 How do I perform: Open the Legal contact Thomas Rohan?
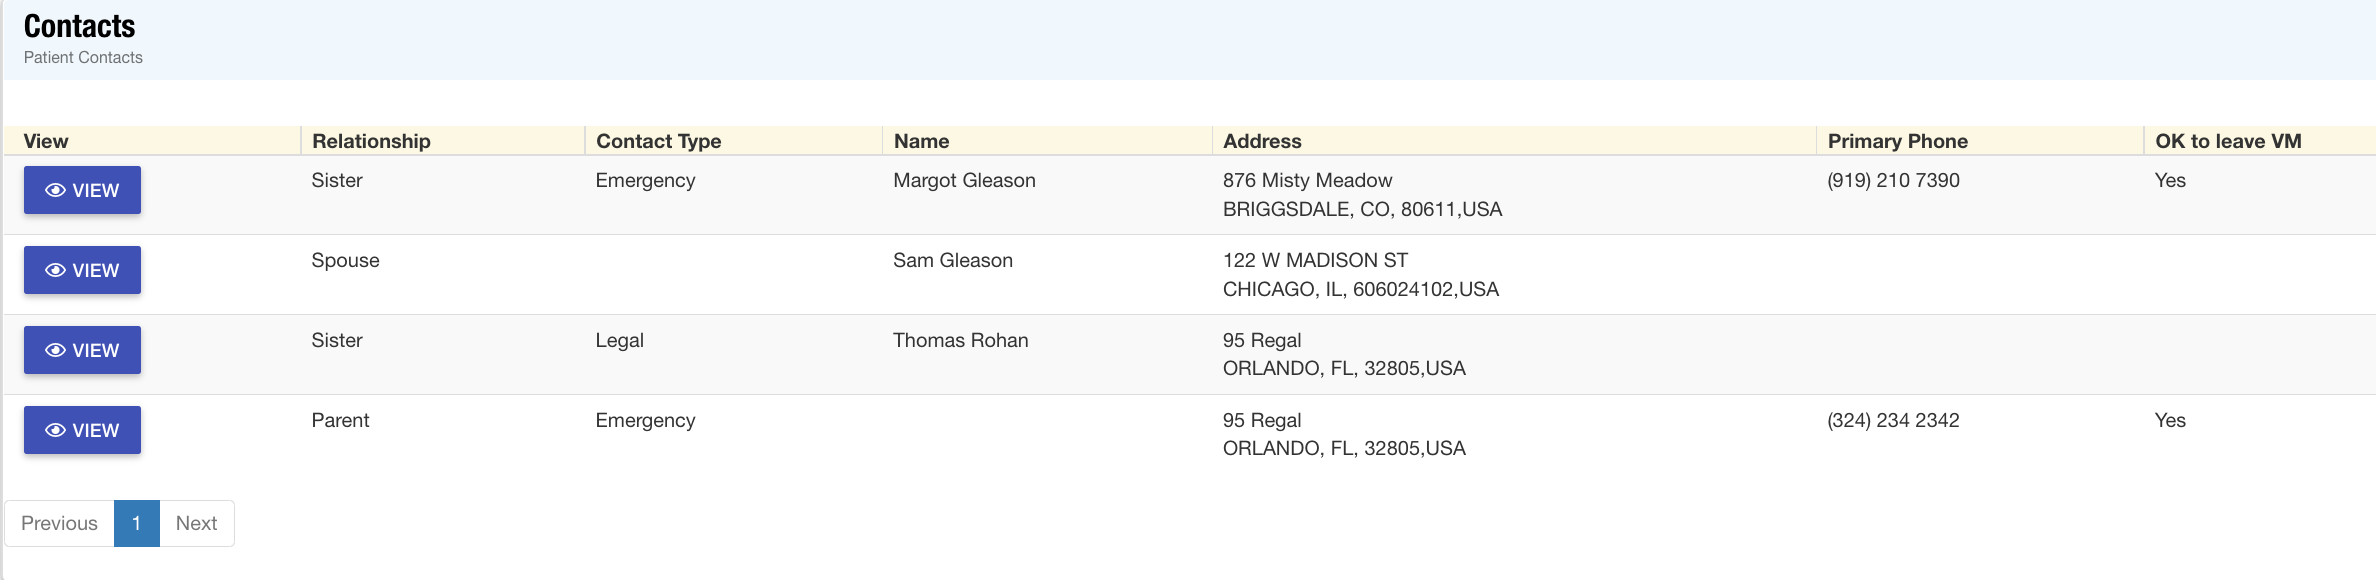(82, 349)
